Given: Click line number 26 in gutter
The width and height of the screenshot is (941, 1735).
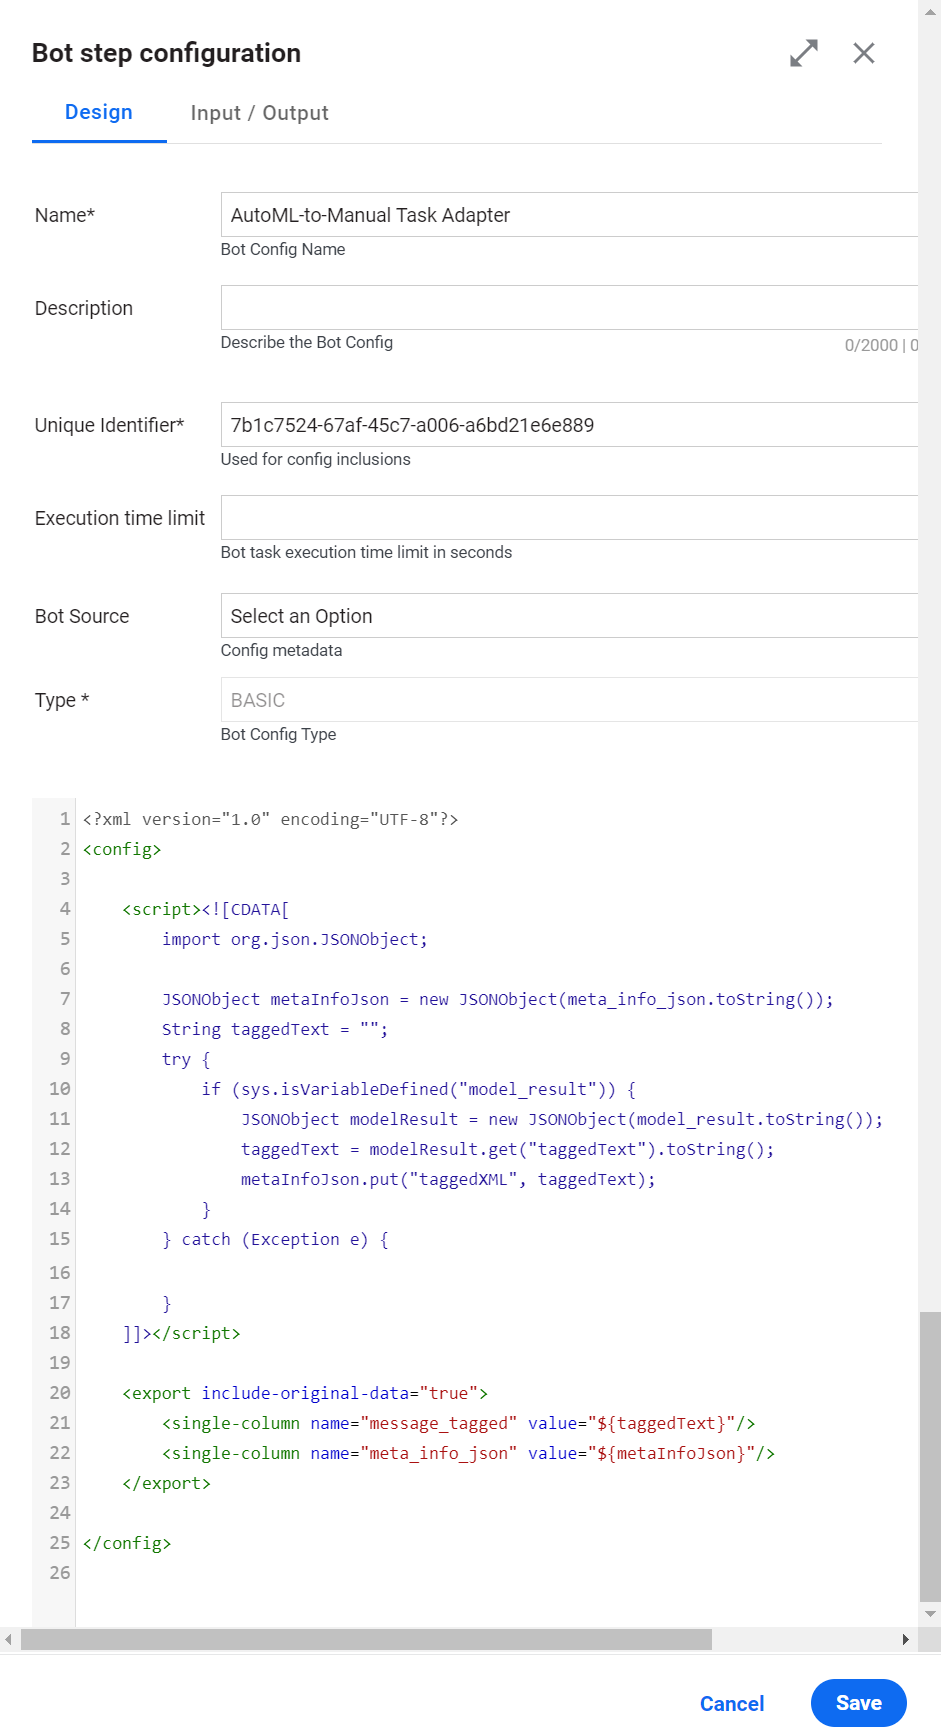Looking at the screenshot, I should pos(60,1573).
